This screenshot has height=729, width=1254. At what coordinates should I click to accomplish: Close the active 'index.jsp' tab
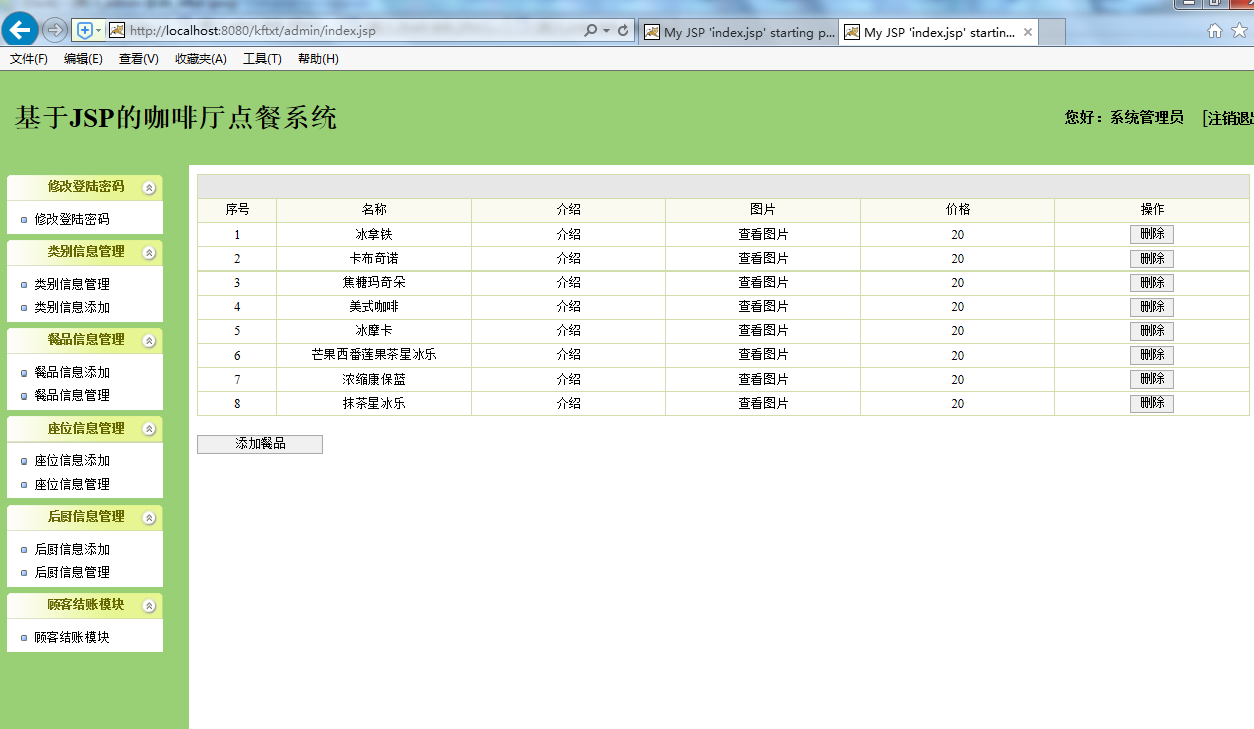click(1027, 32)
